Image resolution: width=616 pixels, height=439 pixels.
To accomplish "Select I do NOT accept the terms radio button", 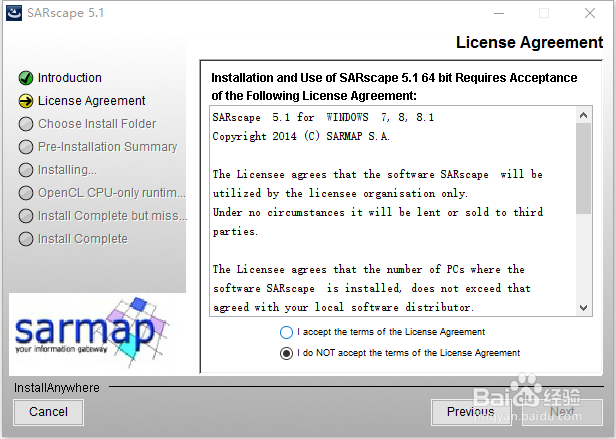I will pos(286,353).
